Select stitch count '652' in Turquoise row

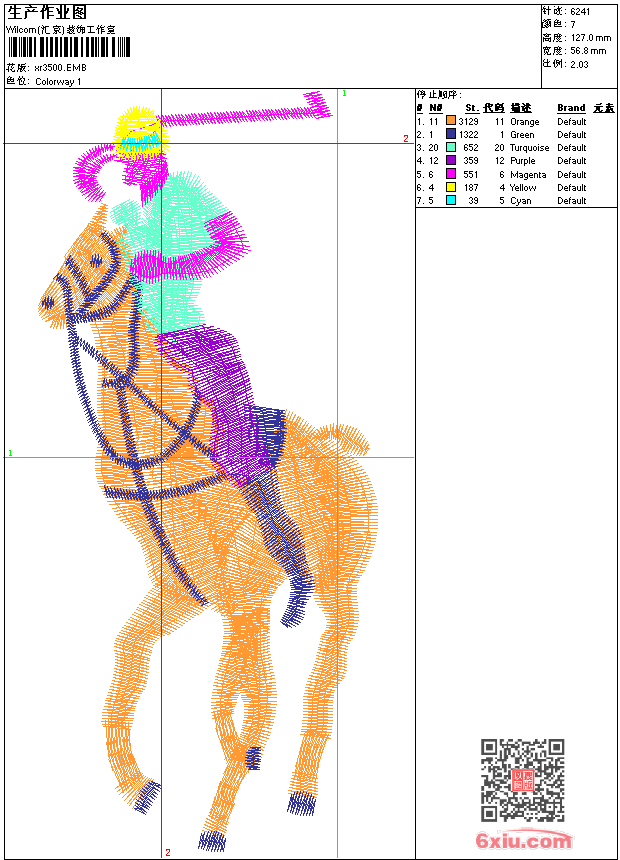pos(471,148)
